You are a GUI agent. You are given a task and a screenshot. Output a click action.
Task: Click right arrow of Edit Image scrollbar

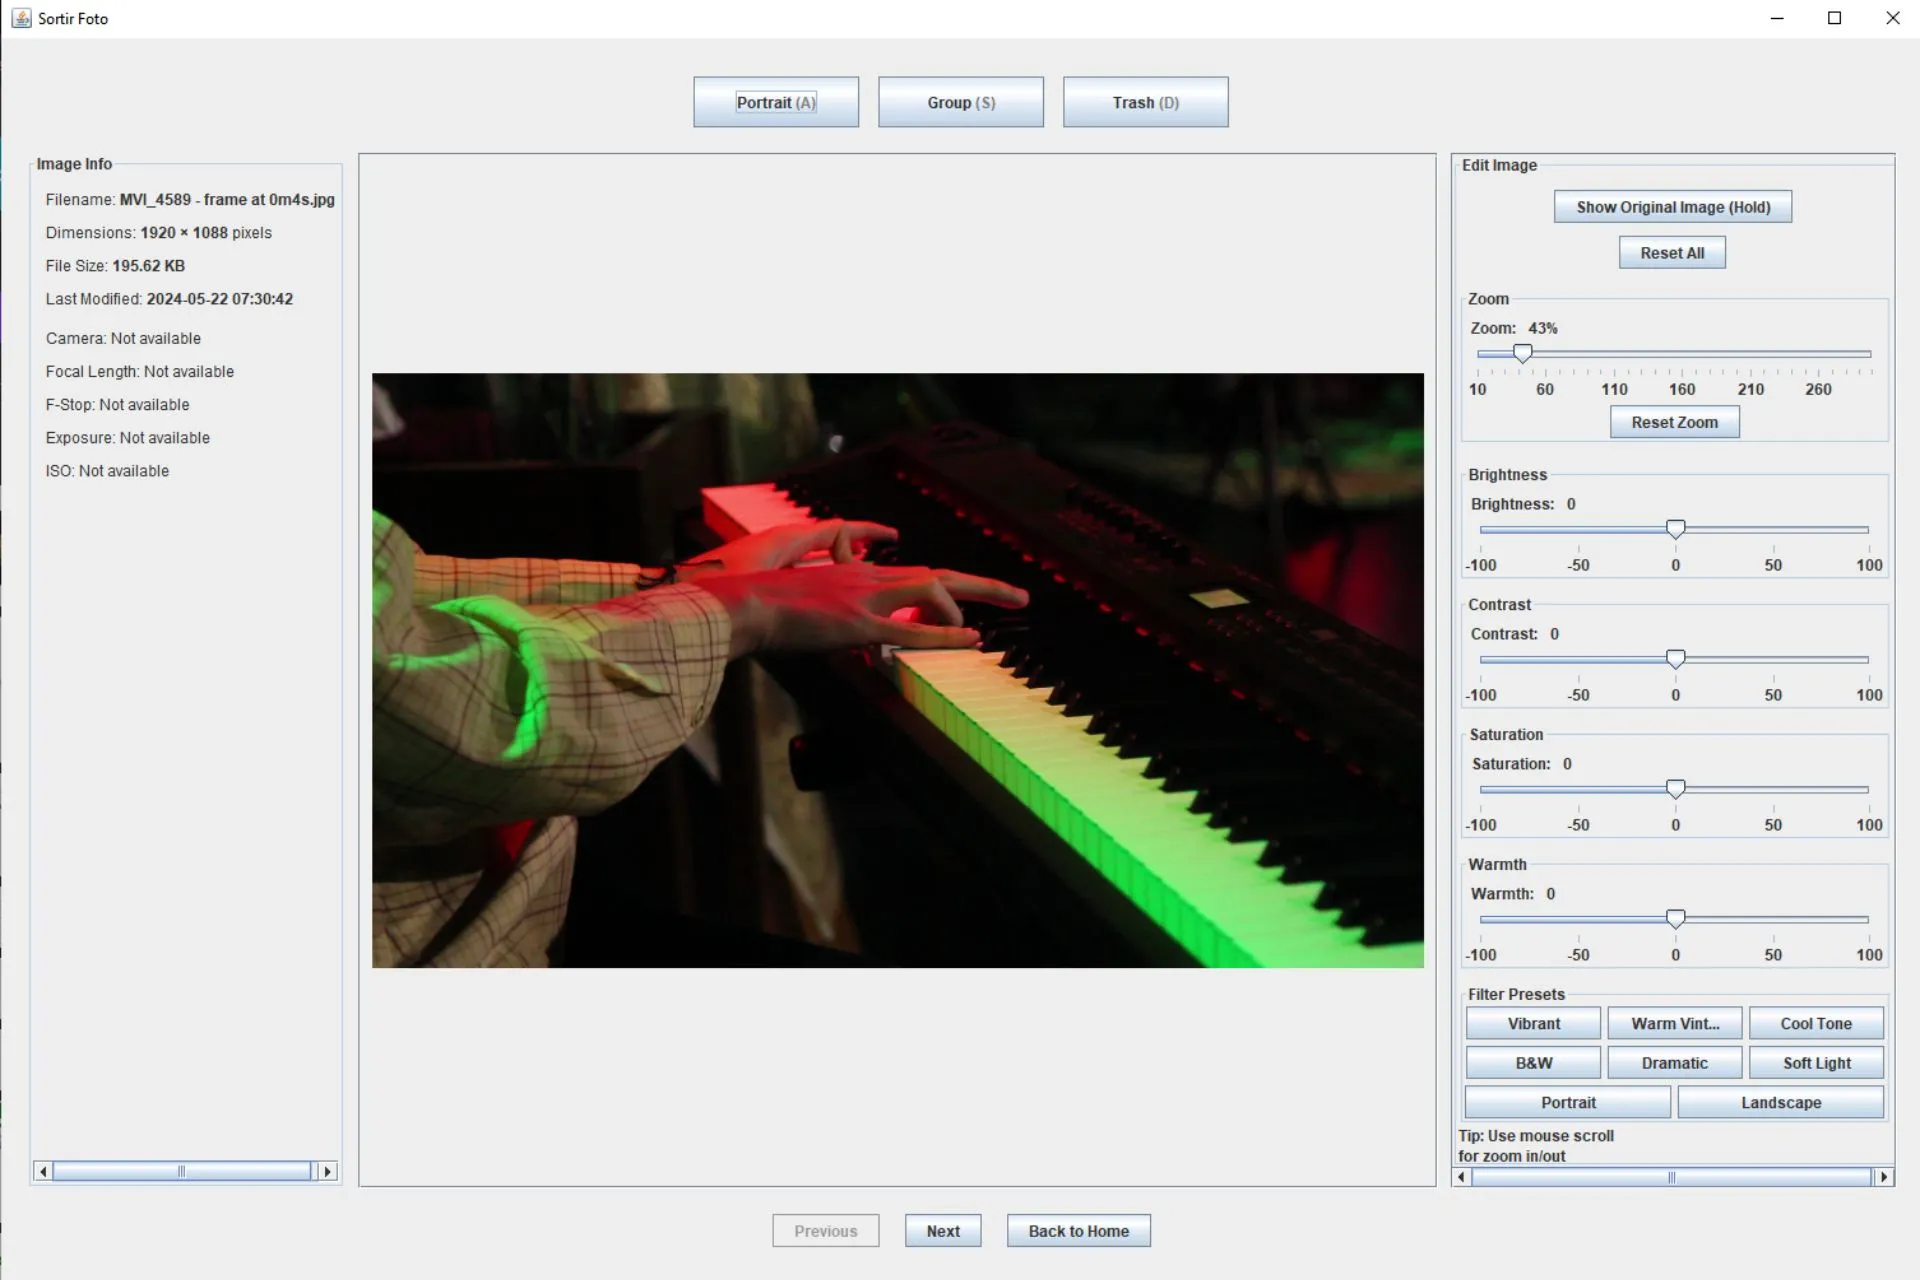point(1884,1177)
